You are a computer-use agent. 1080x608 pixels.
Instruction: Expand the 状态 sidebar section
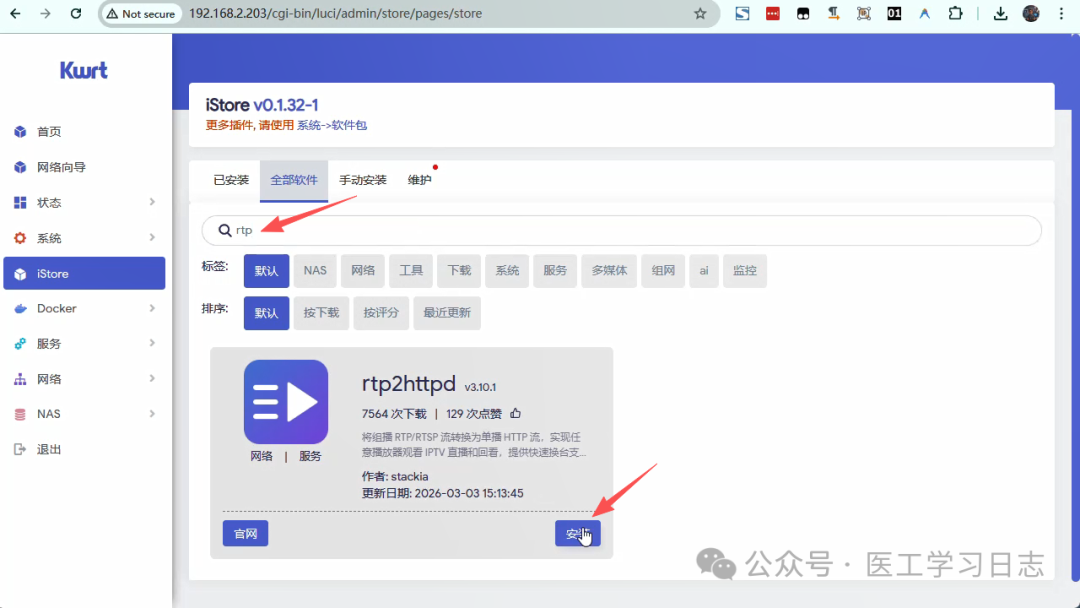(x=152, y=202)
